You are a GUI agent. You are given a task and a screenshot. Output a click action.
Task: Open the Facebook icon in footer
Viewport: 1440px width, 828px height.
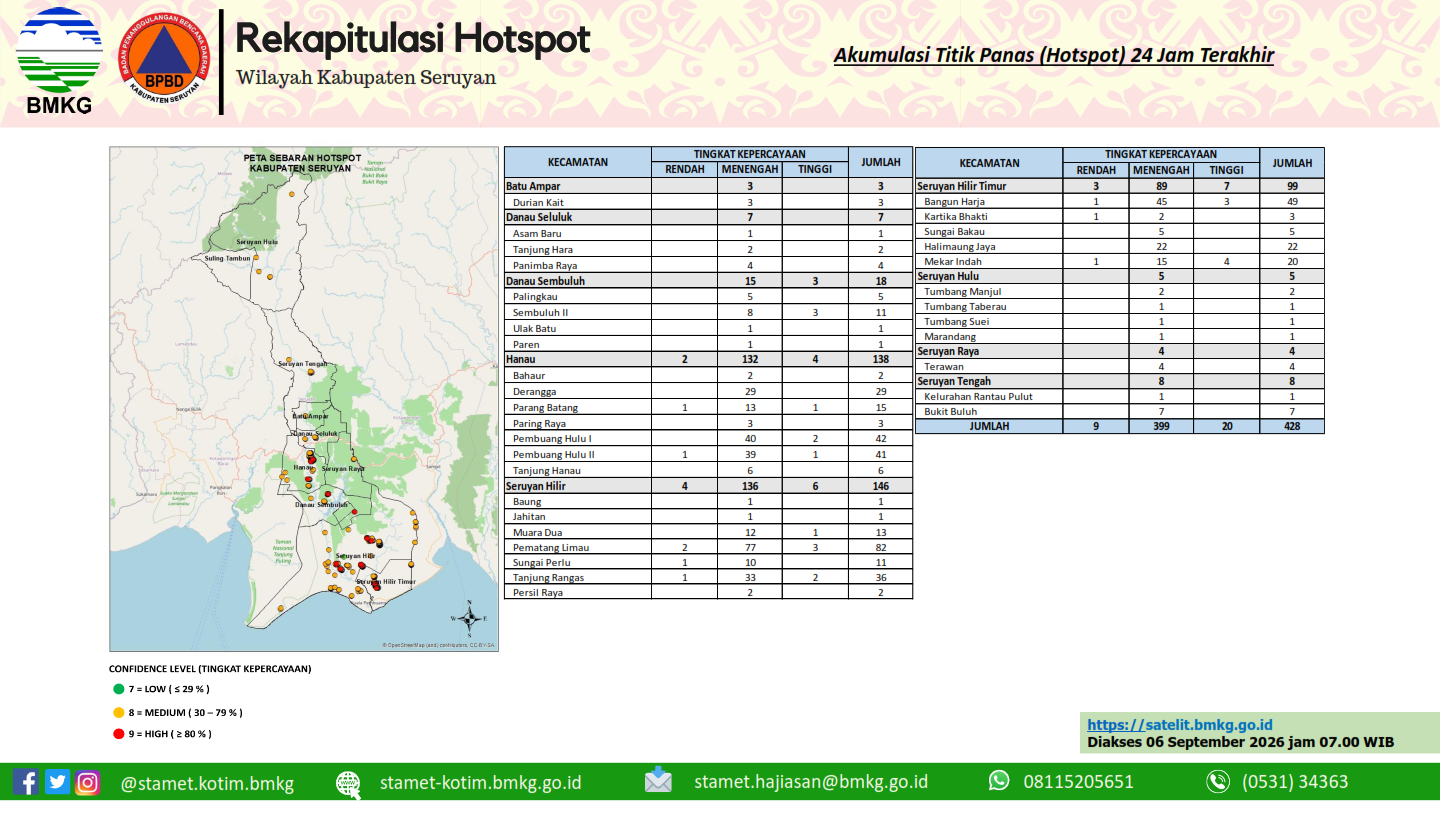[27, 782]
